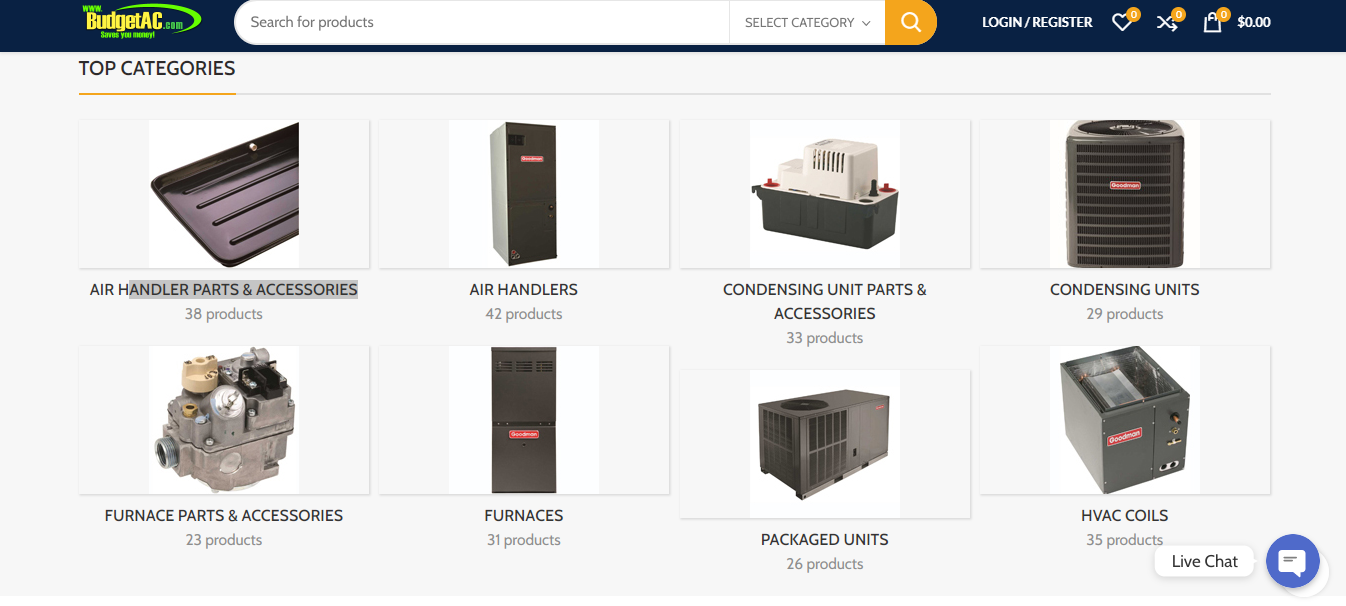Open the Air Handlers category link
The image size is (1346, 606).
(524, 289)
